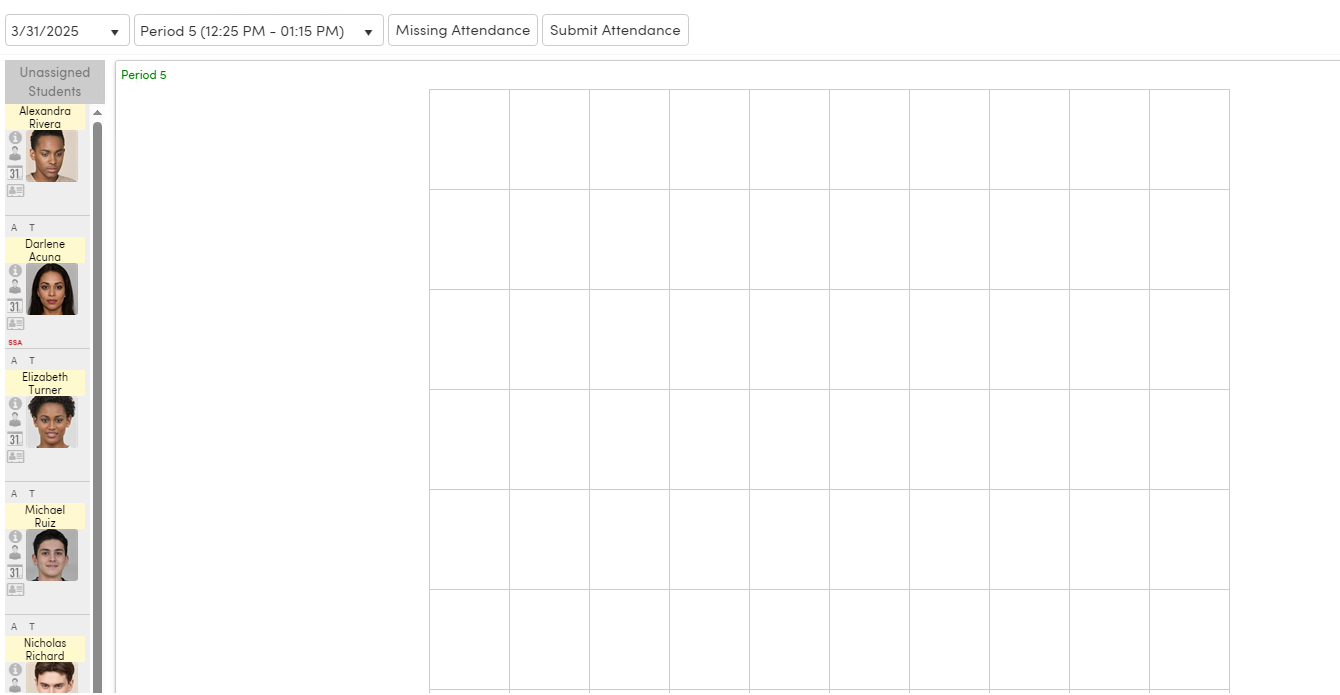Click the Unassigned Students header
The width and height of the screenshot is (1340, 695).
click(x=55, y=82)
